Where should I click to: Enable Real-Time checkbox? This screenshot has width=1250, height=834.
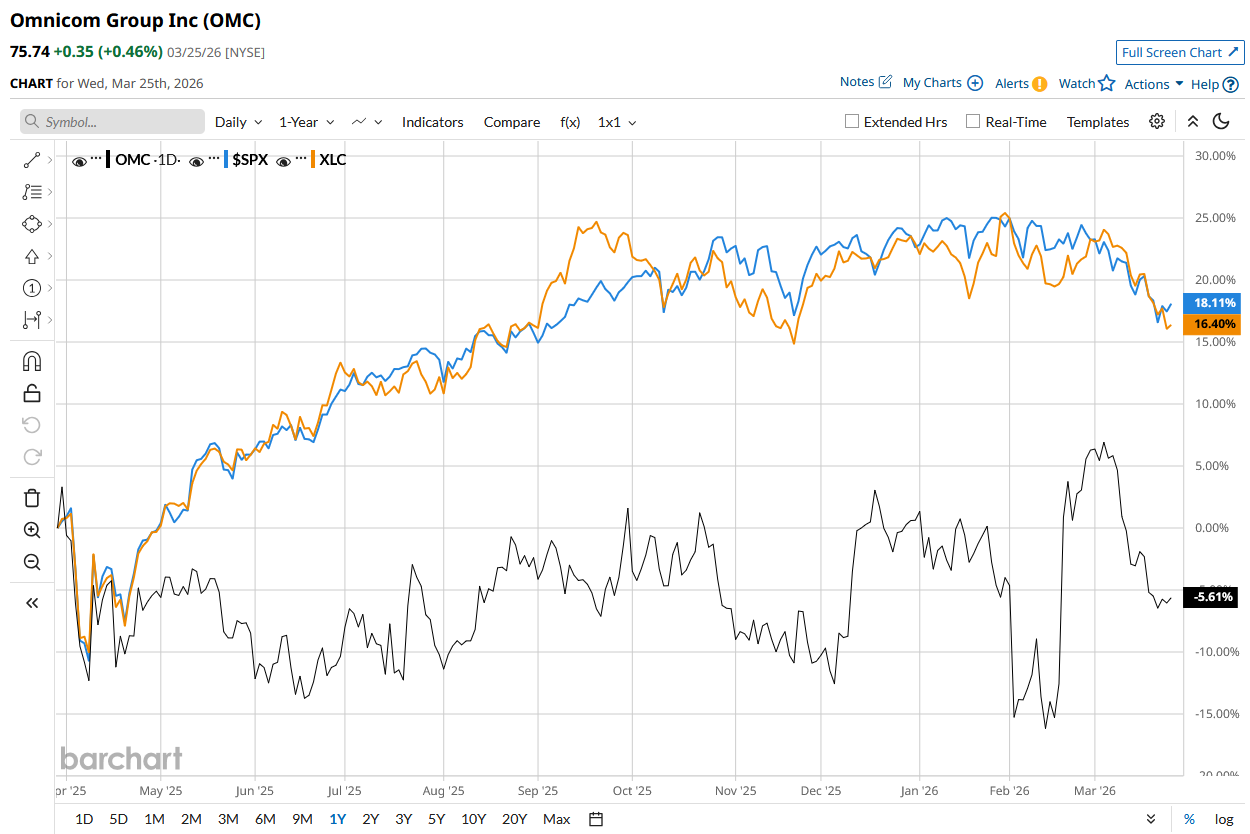tap(973, 121)
